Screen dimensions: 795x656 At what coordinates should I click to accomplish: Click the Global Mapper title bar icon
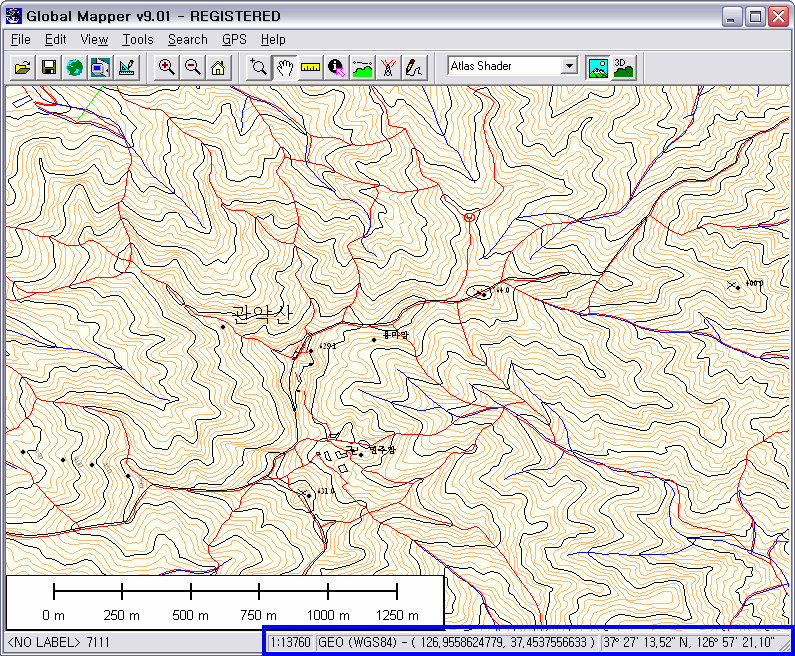(14, 16)
